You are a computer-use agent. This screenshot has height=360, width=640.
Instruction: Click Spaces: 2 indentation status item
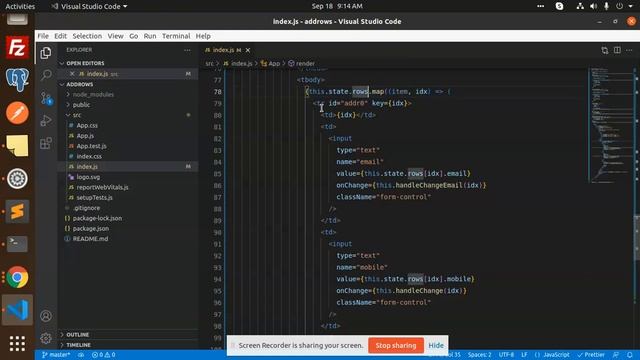(x=479, y=355)
